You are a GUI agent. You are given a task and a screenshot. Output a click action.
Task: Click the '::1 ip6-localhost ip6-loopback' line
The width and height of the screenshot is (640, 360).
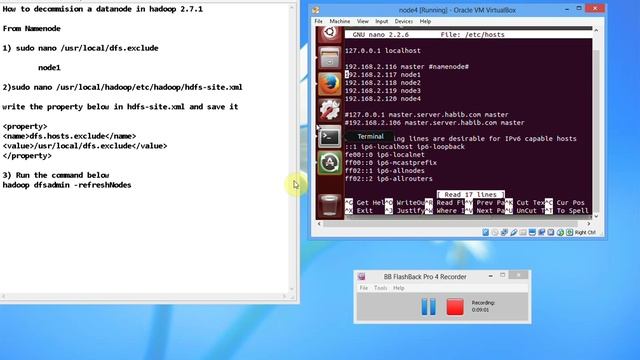point(405,147)
